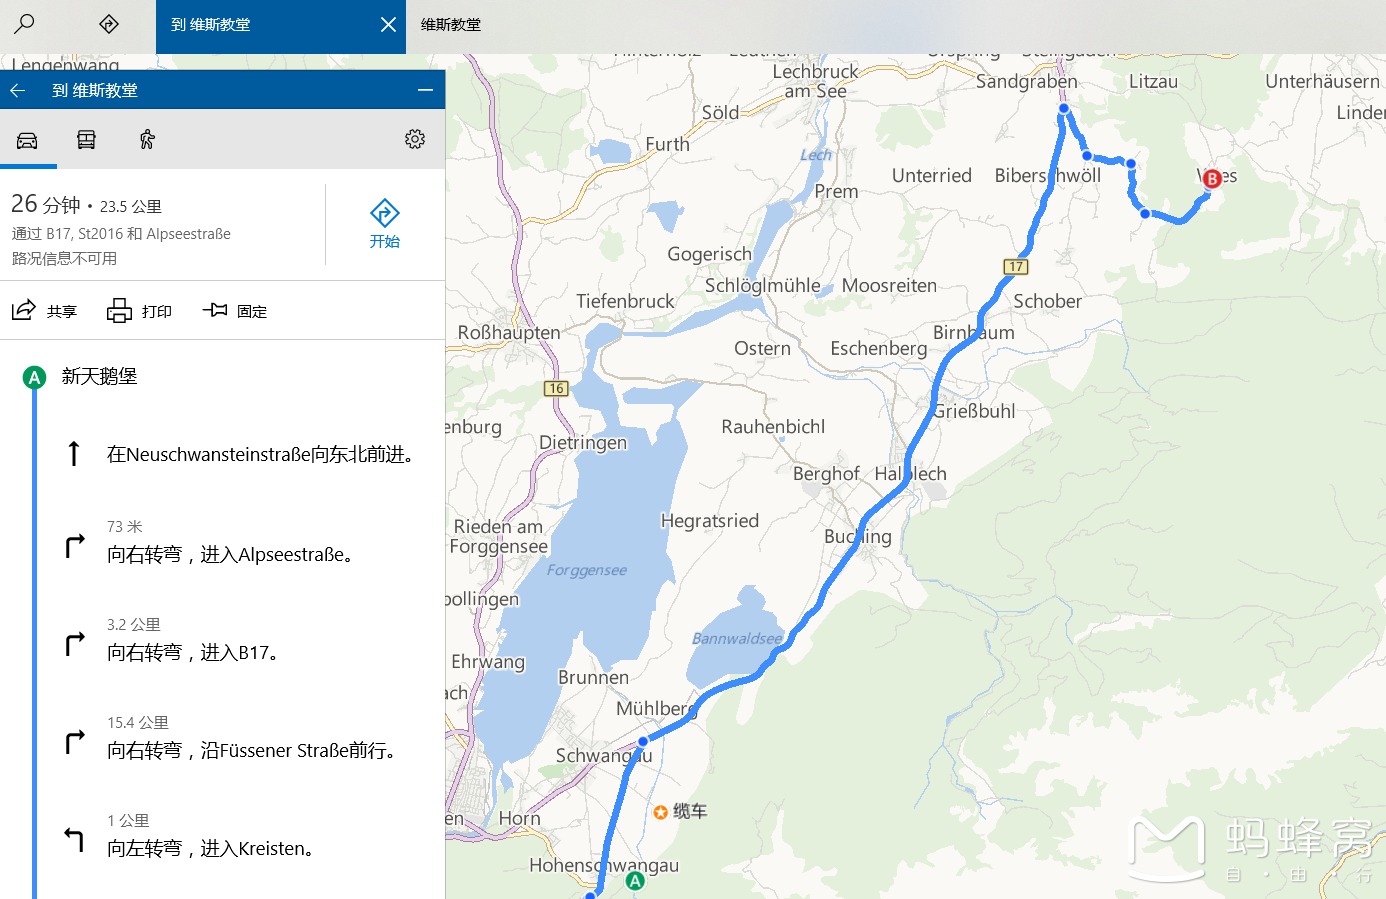Click the 缆车 cable car star marker

pos(660,812)
